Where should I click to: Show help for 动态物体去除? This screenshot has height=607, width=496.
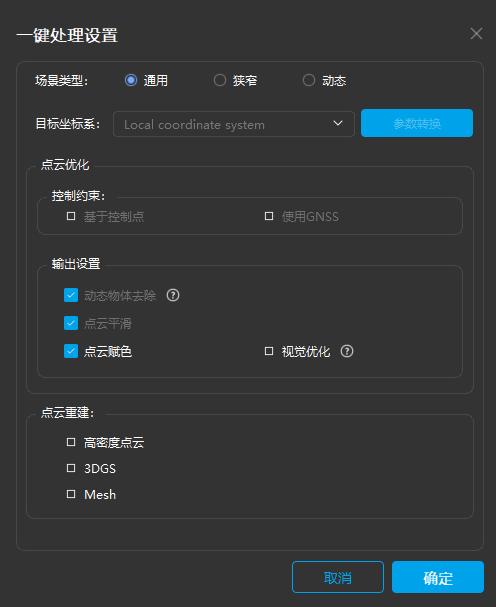[173, 295]
